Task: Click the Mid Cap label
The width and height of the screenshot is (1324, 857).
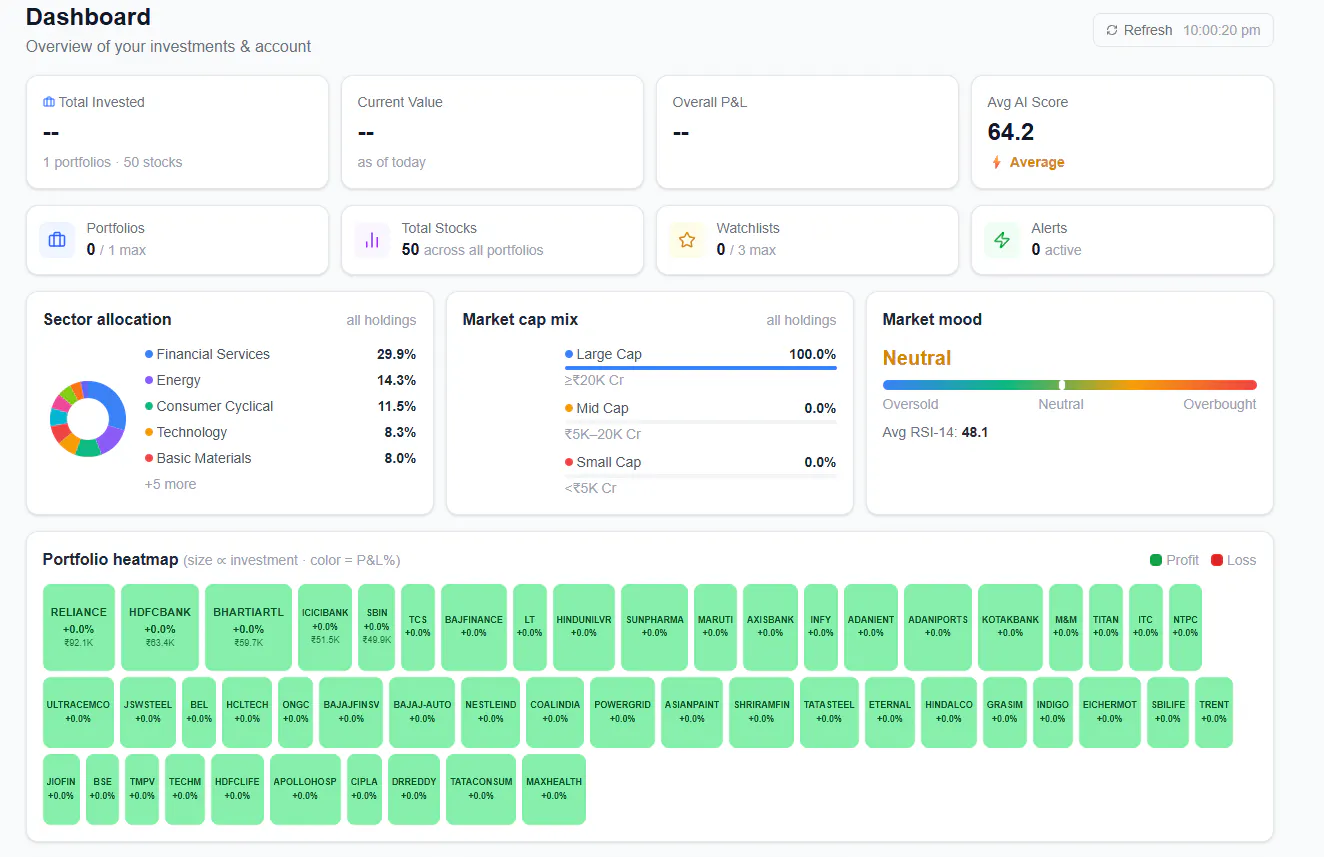Action: coord(602,408)
